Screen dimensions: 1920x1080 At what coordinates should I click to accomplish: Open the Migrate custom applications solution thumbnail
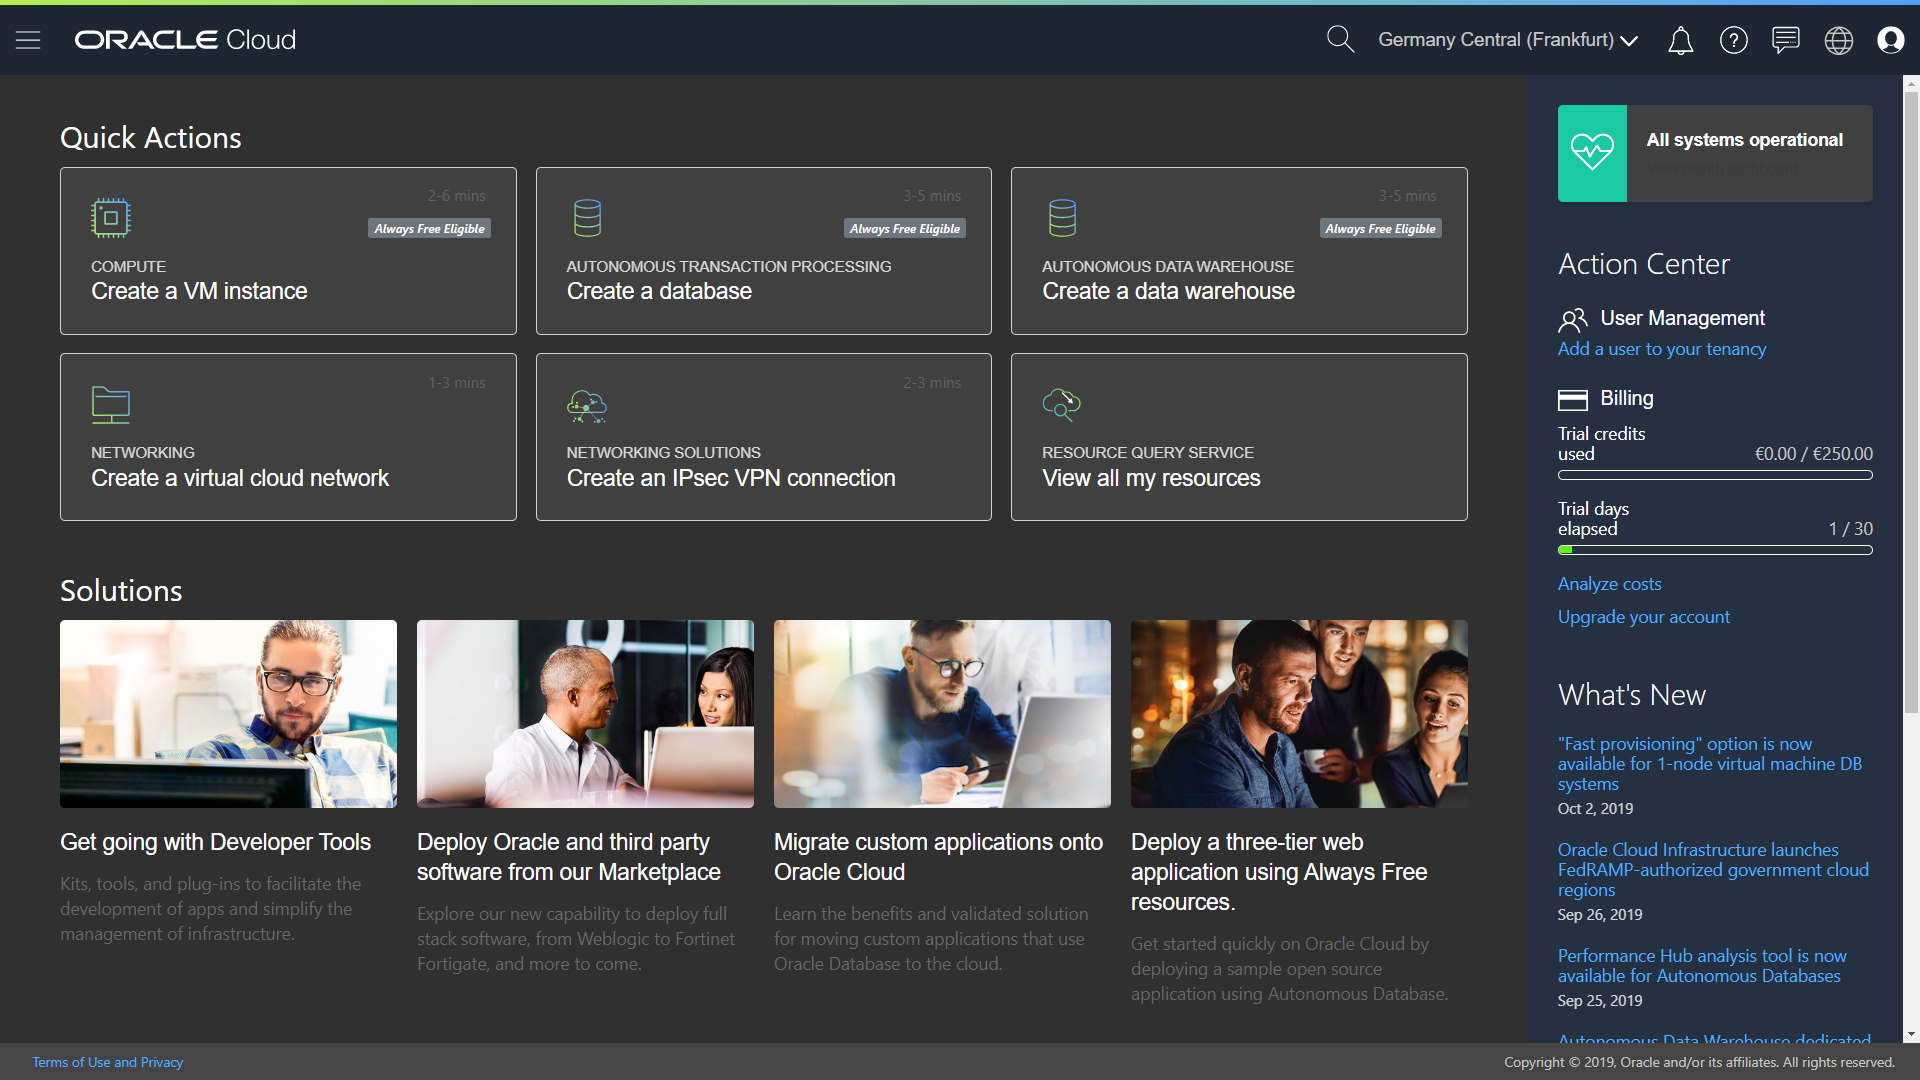click(941, 713)
